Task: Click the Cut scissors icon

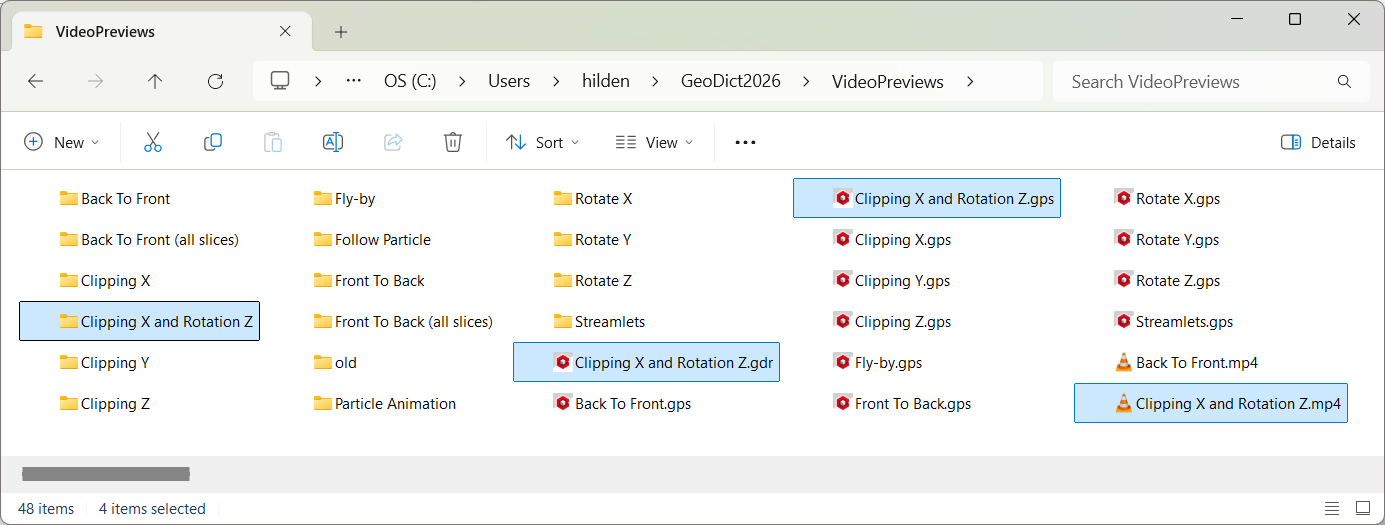Action: coord(153,142)
